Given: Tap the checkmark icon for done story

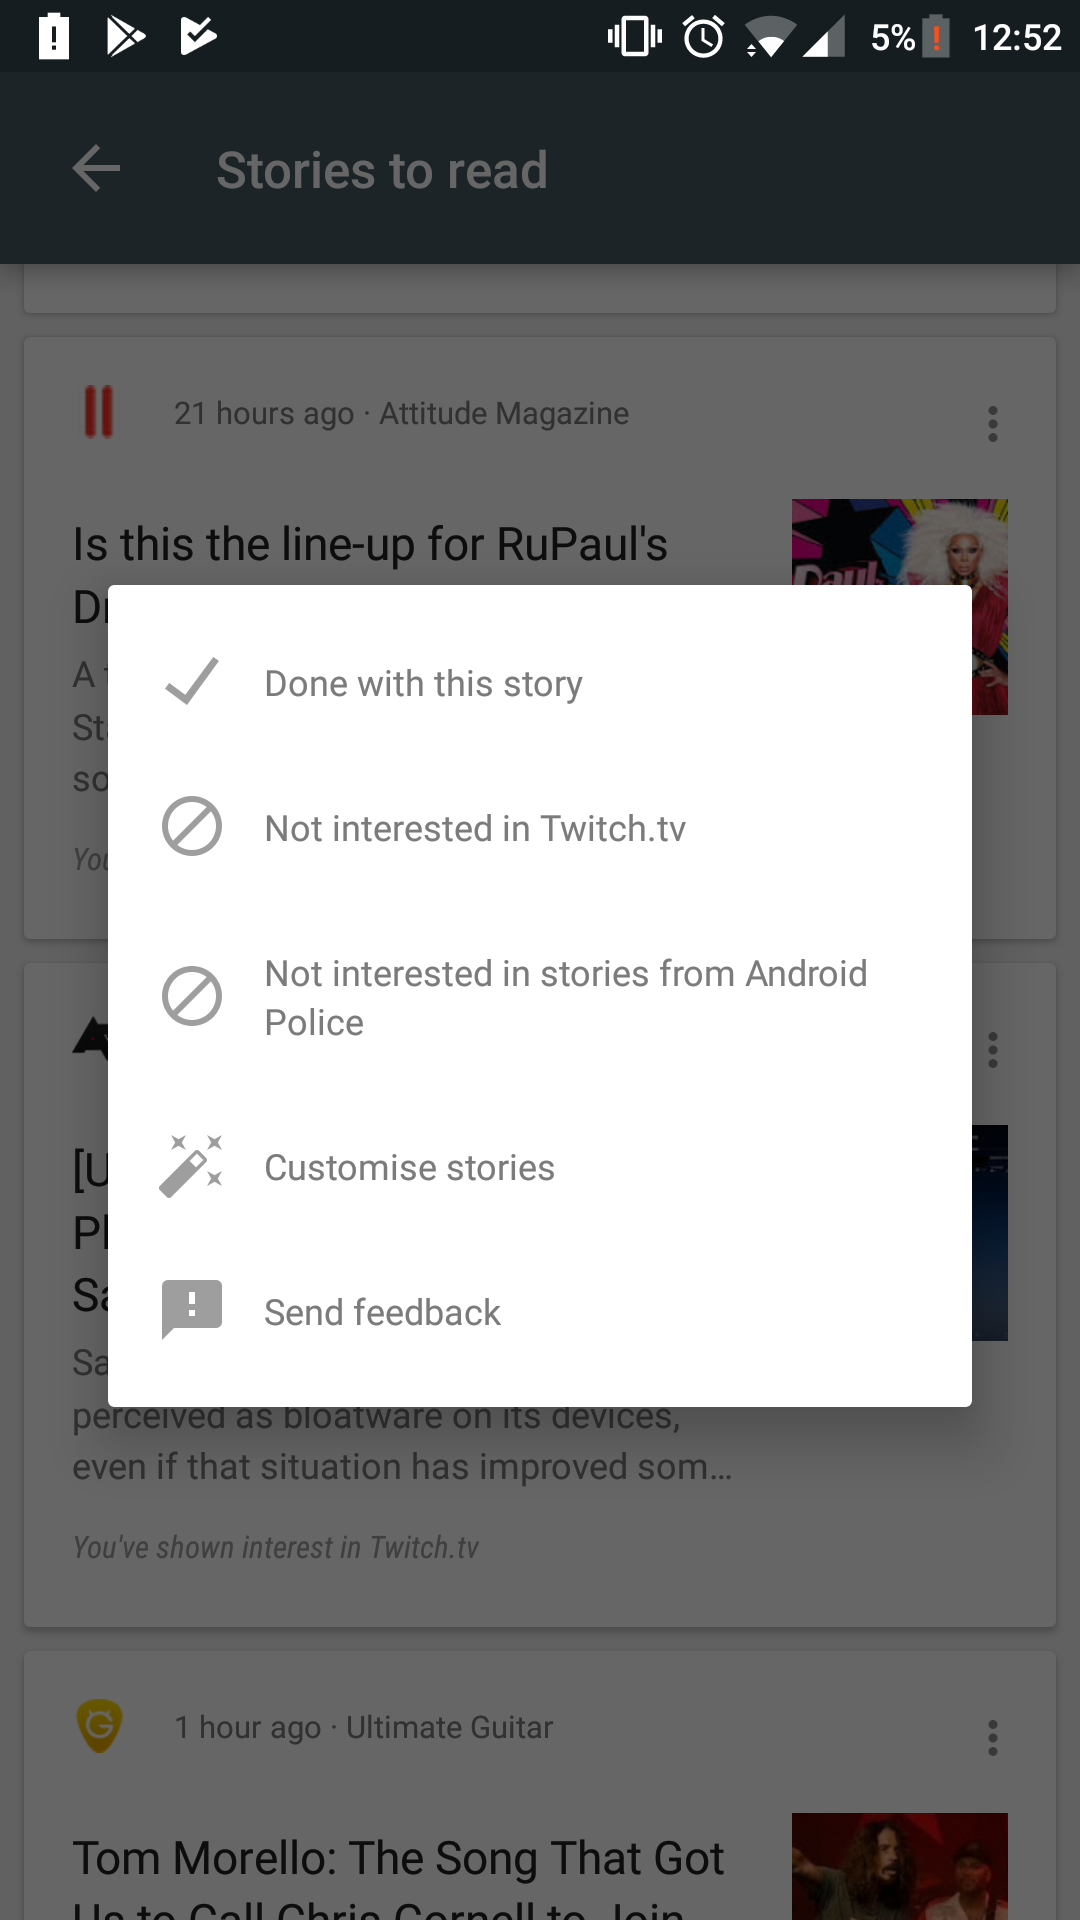Looking at the screenshot, I should click(191, 682).
